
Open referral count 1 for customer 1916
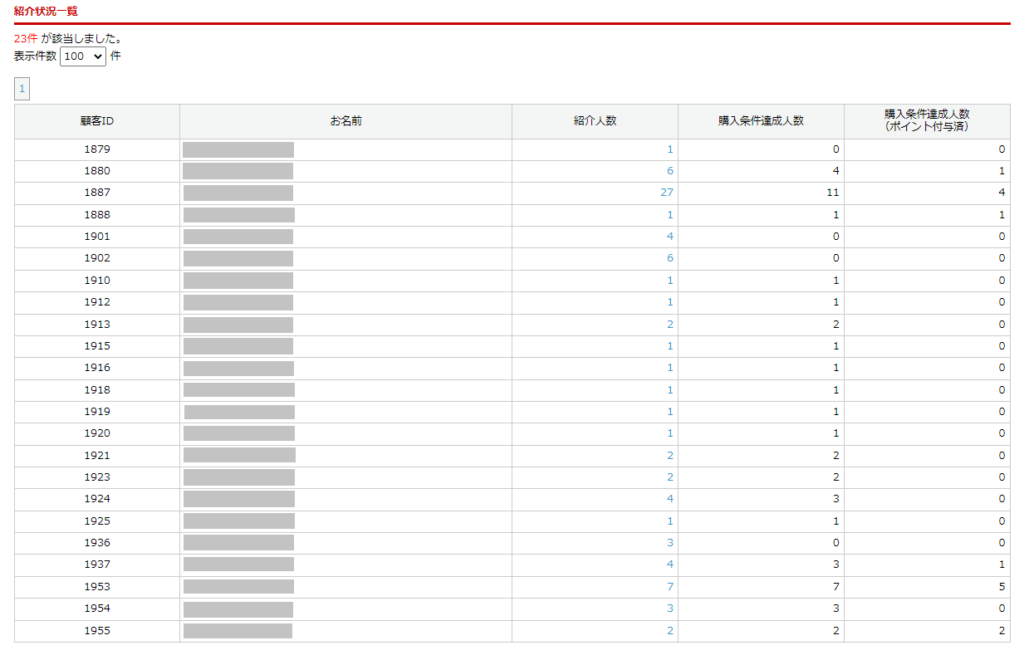tap(669, 368)
